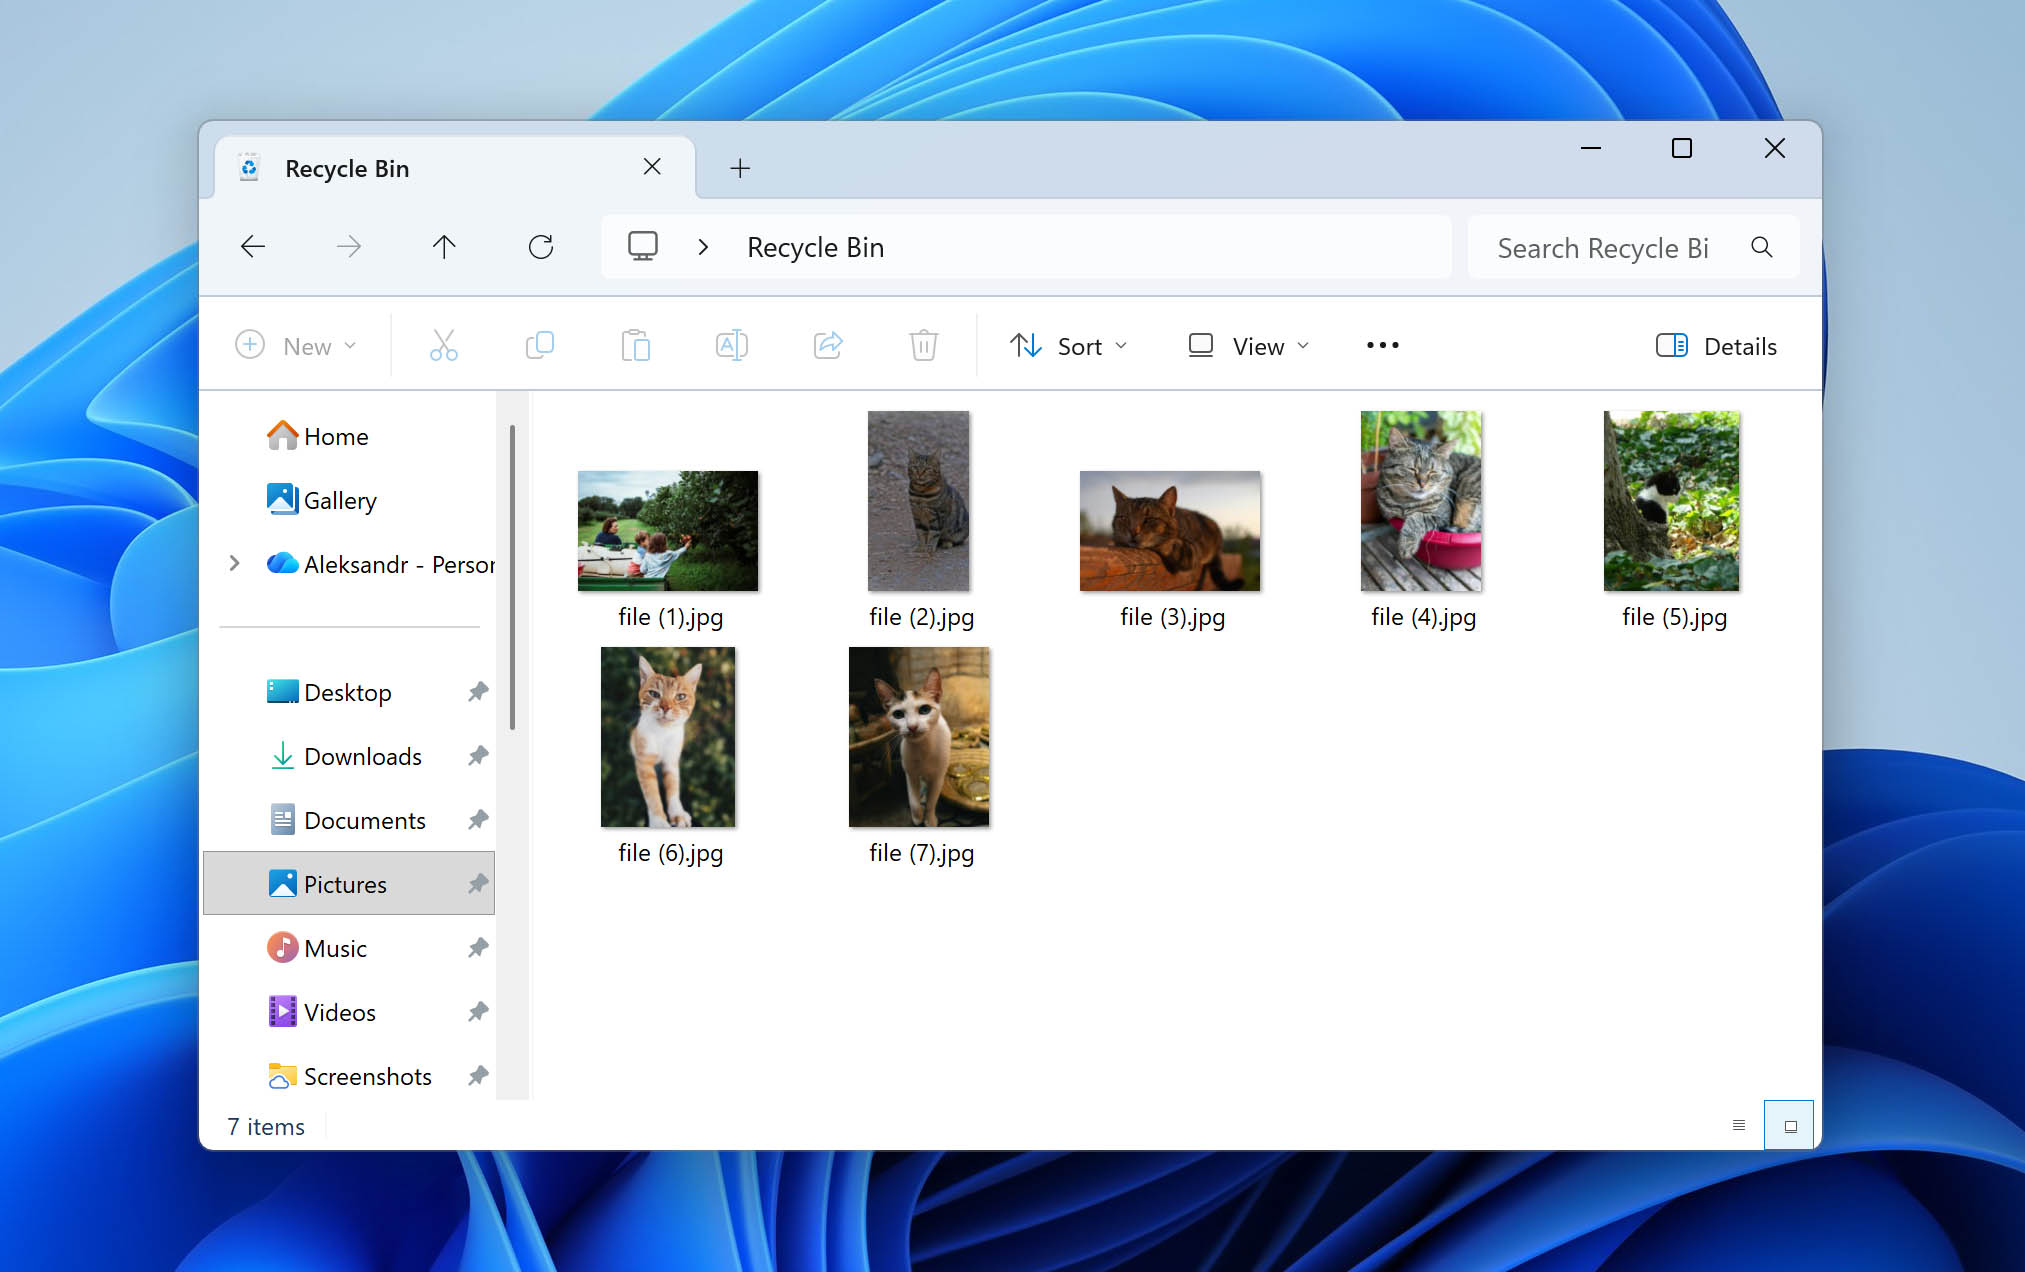Click the Back navigation button
The height and width of the screenshot is (1272, 2025).
(253, 246)
